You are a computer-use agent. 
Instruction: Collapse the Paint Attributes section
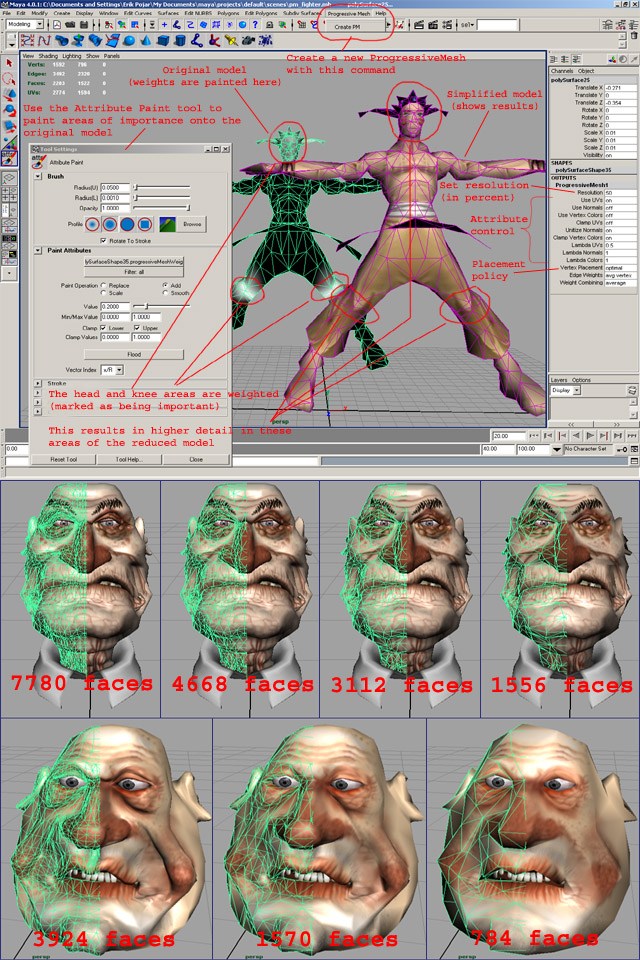point(38,250)
